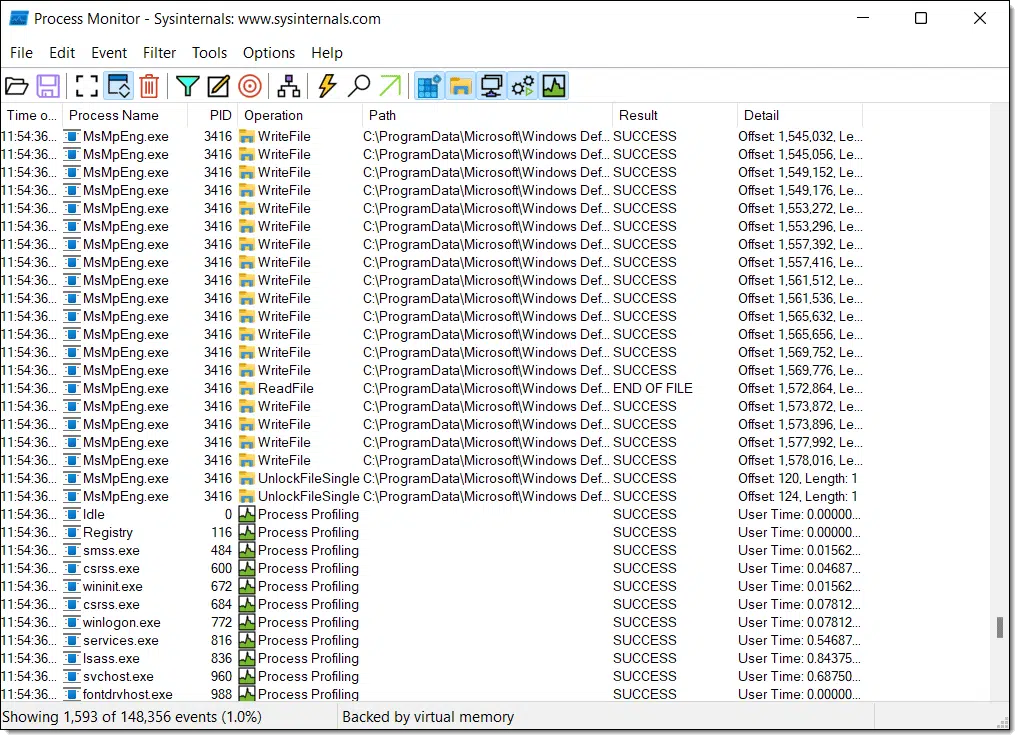Screen dimensions: 1020x740
Task: Open the Process Tree icon
Action: [288, 86]
